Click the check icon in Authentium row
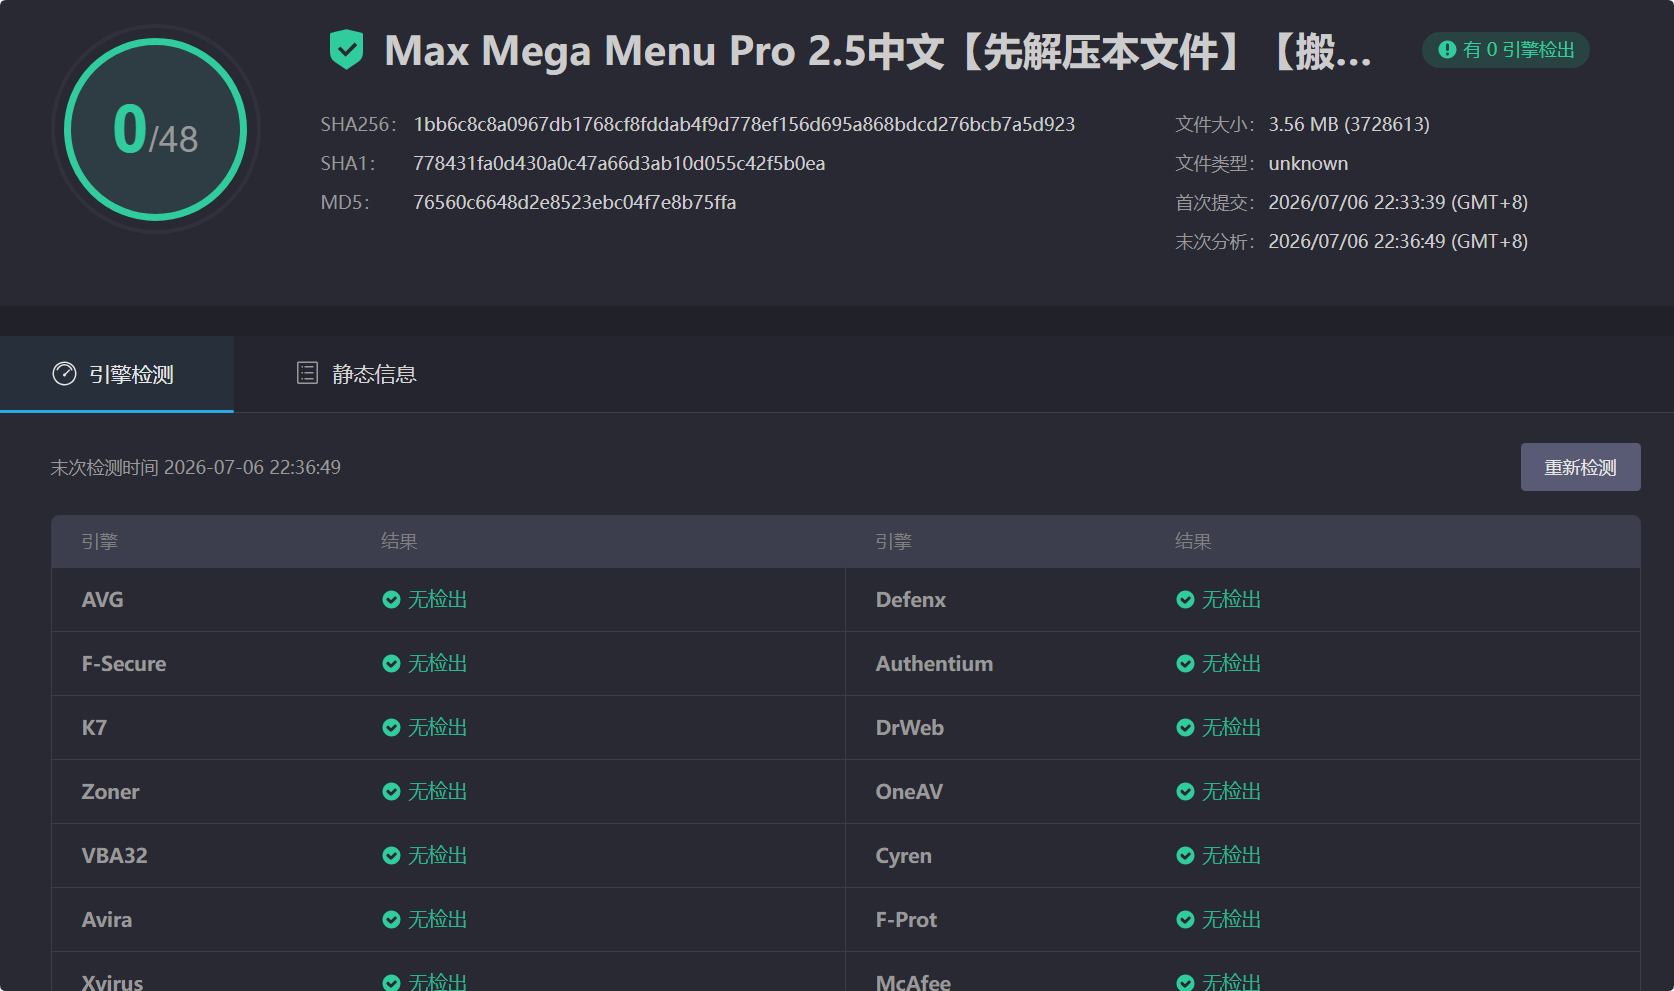 (1185, 663)
